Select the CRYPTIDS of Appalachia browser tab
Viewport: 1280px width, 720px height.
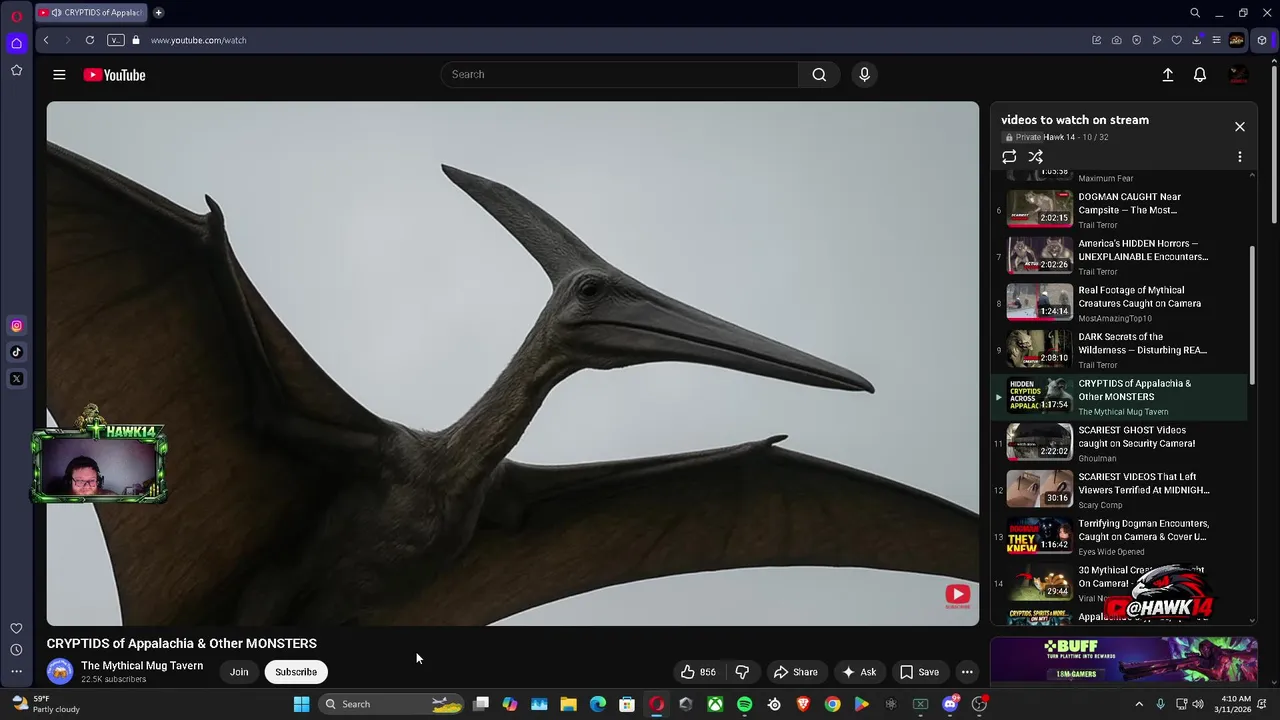(x=90, y=13)
